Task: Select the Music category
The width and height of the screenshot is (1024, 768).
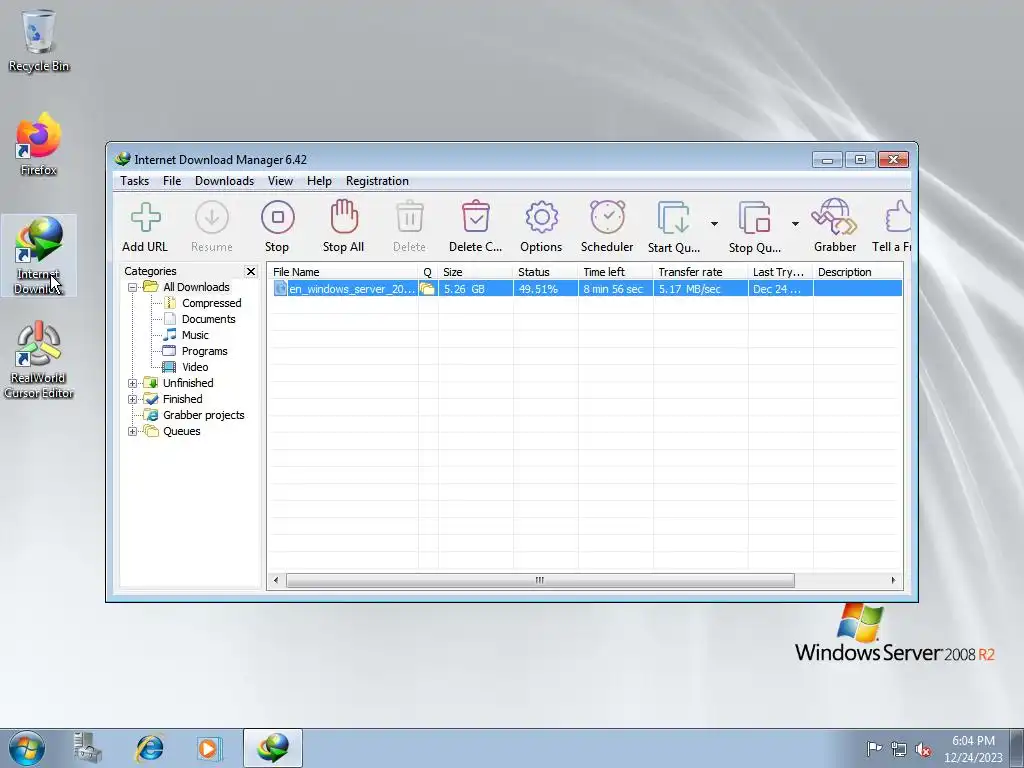Action: [x=195, y=335]
